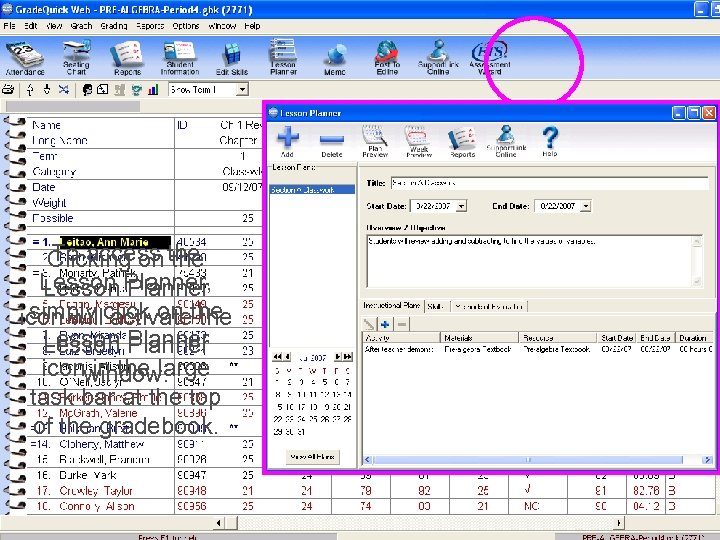Click the printer icon in the small toolbar
Image resolution: width=720 pixels, height=540 pixels.
click(x=8, y=90)
